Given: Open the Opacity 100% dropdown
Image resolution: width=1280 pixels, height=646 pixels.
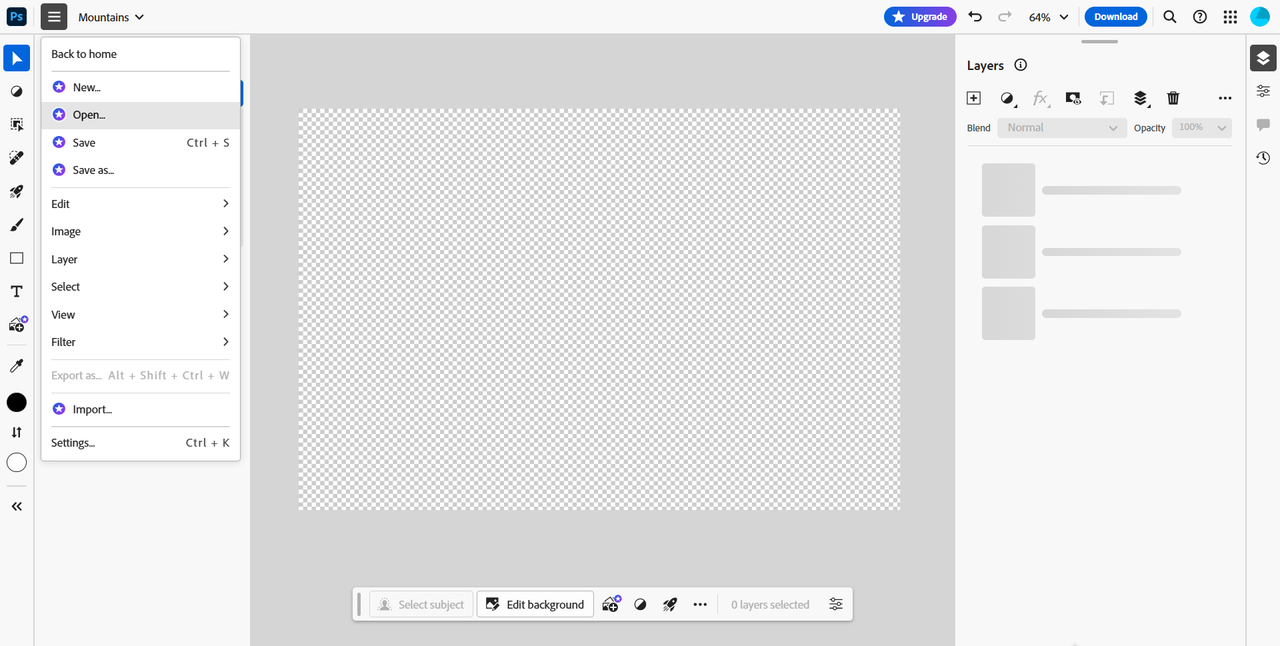Looking at the screenshot, I should tap(1203, 128).
